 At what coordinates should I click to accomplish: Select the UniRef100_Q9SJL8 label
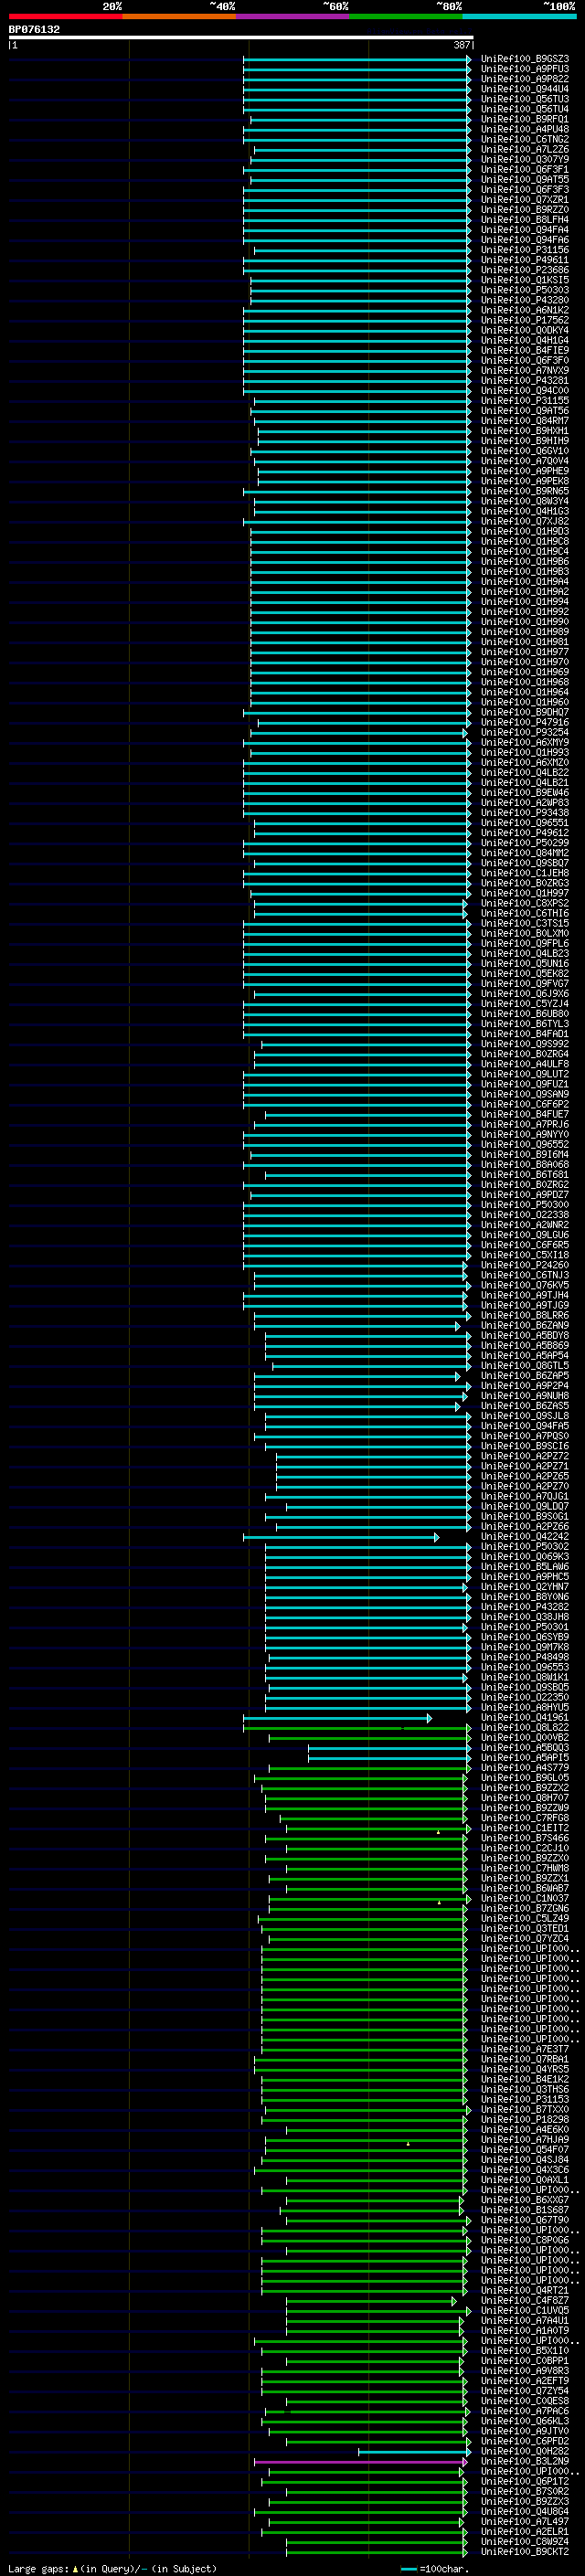click(x=525, y=1416)
